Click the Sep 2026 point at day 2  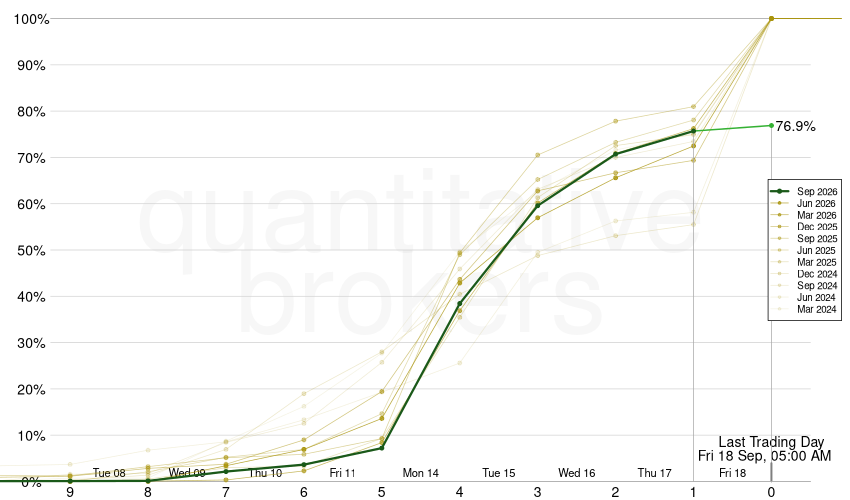(615, 154)
